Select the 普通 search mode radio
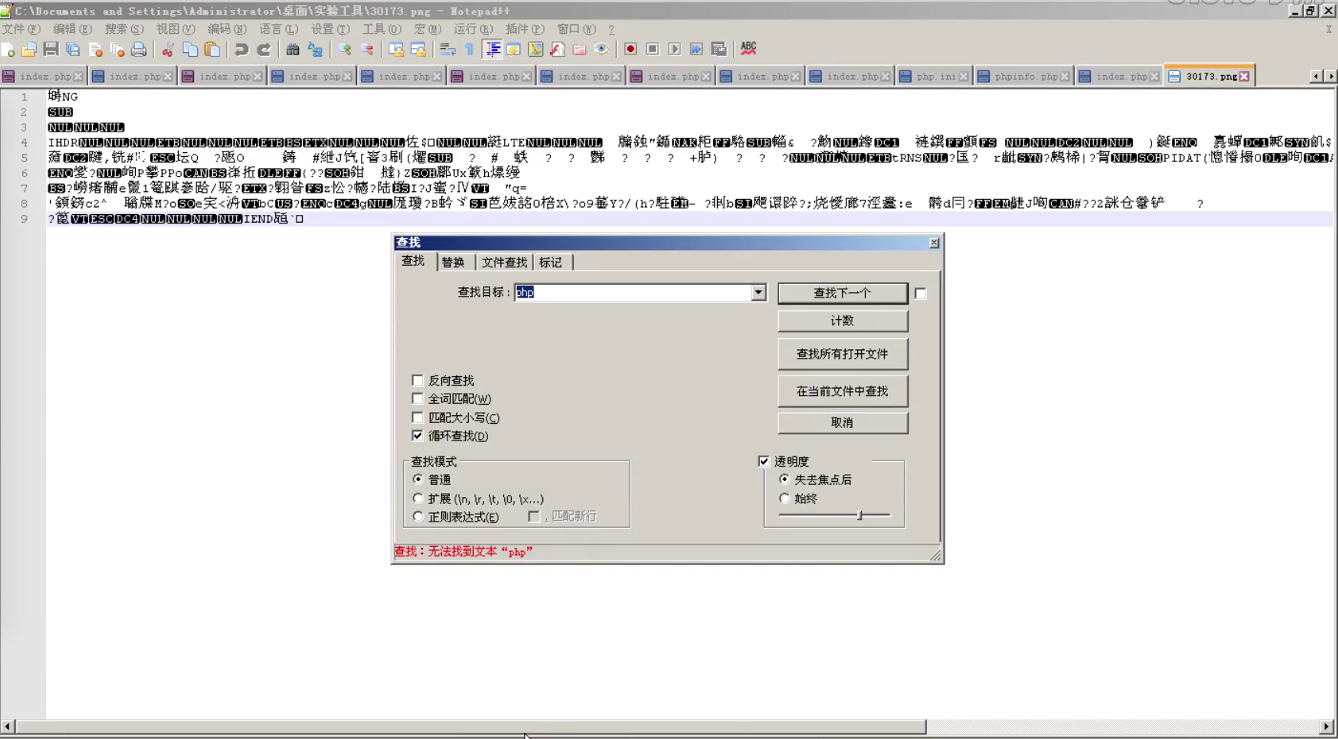The image size is (1338, 739). coord(418,480)
